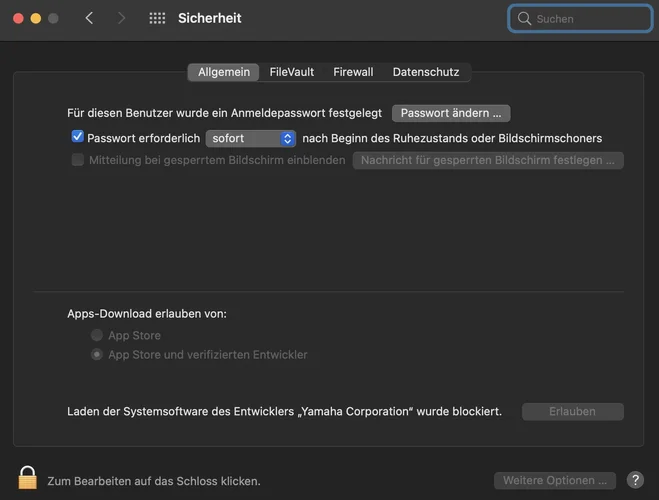
Task: Go back with the left chevron
Action: [x=89, y=18]
